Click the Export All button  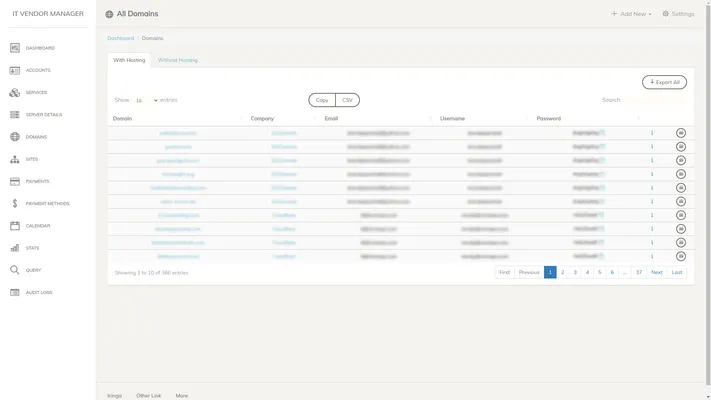664,82
